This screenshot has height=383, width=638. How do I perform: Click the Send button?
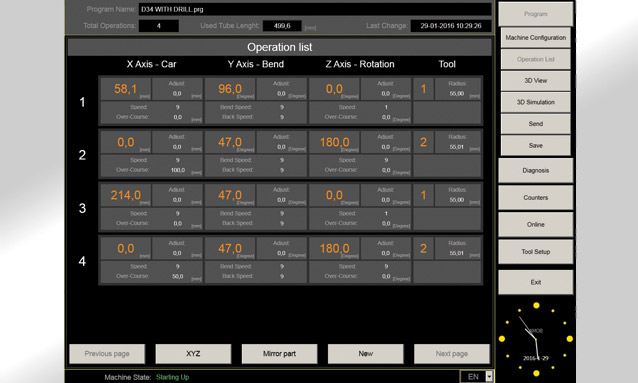535,124
